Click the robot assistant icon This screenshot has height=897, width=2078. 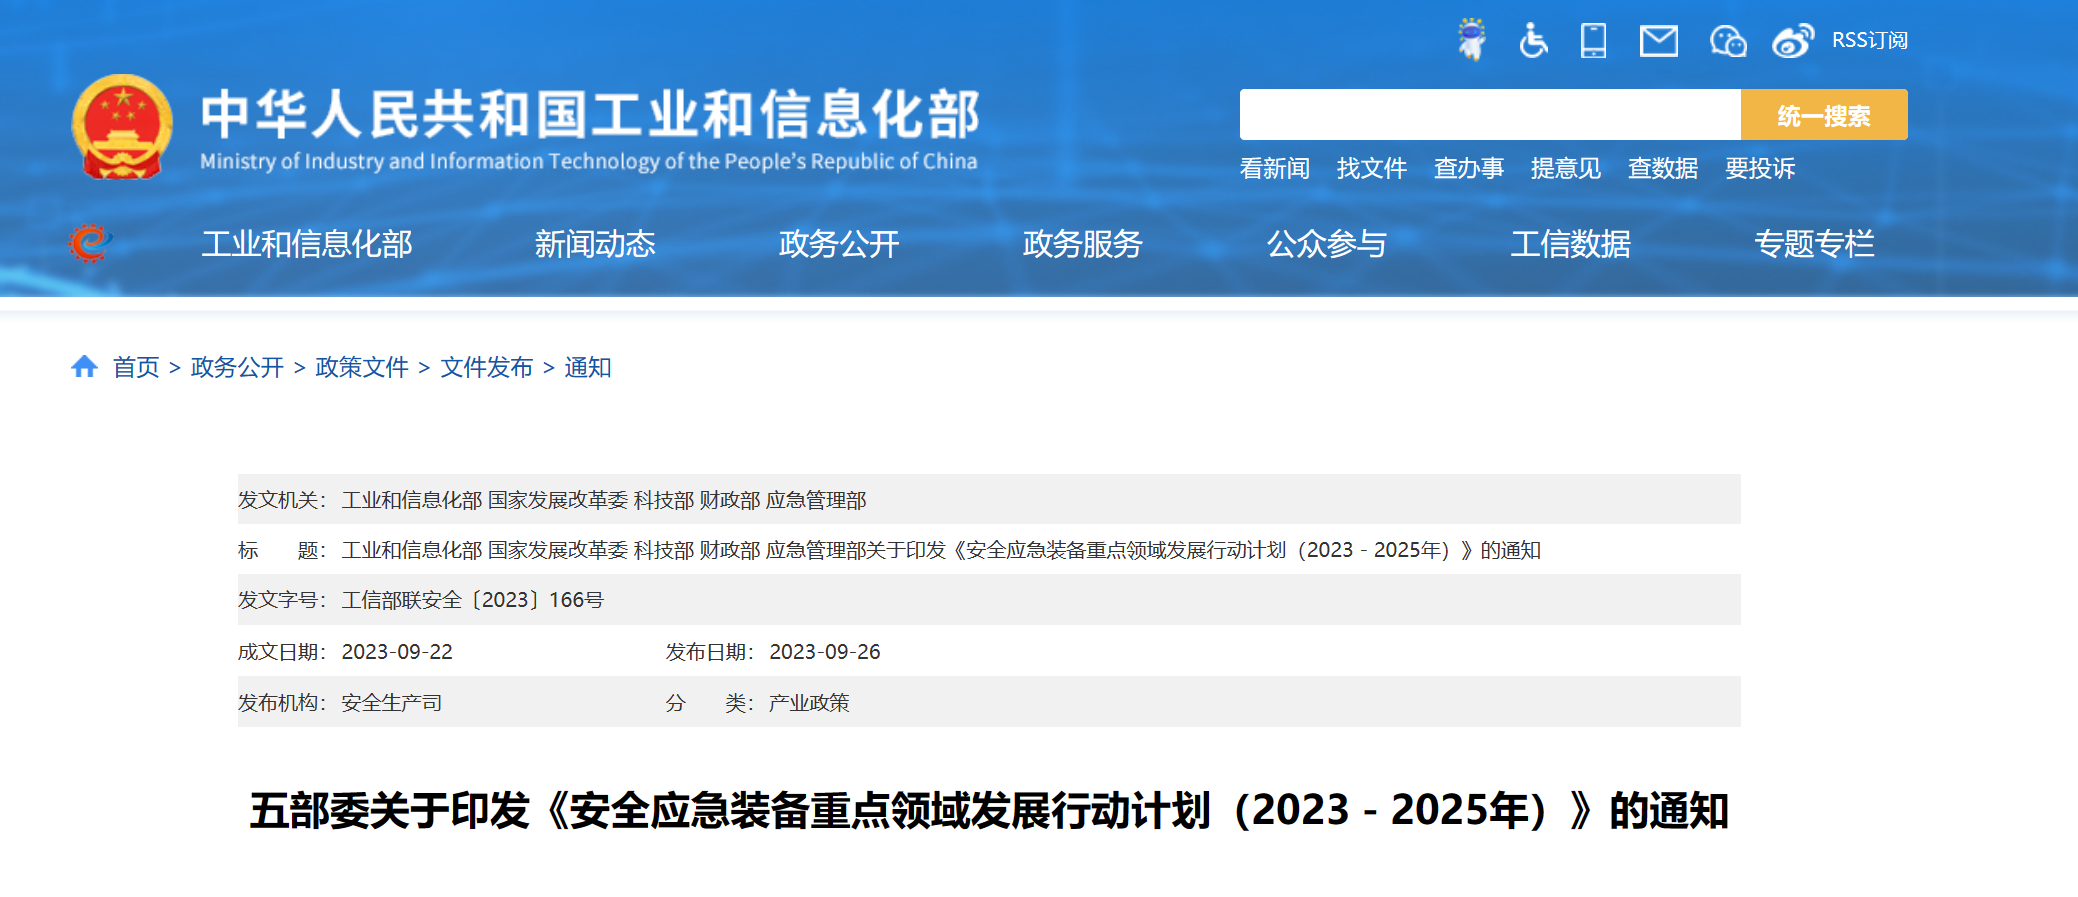(1471, 40)
